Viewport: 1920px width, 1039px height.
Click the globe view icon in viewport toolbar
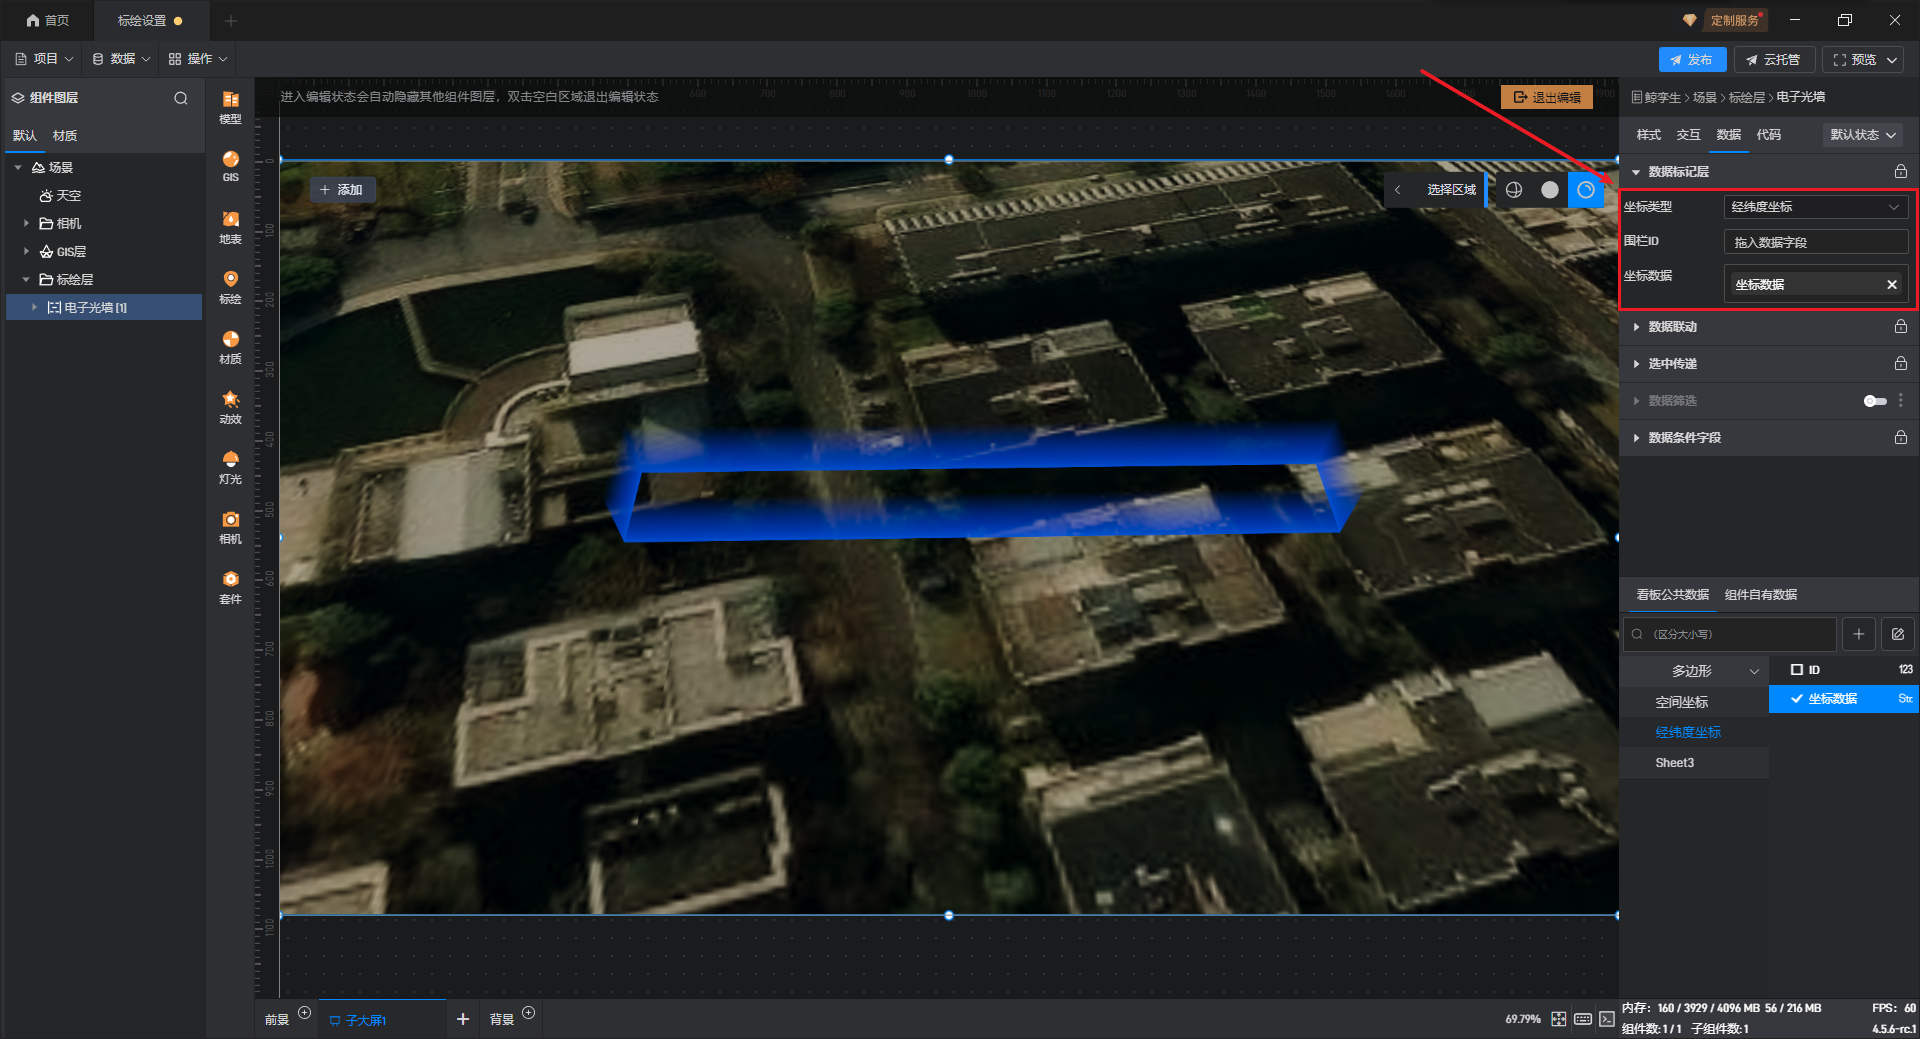point(1514,190)
